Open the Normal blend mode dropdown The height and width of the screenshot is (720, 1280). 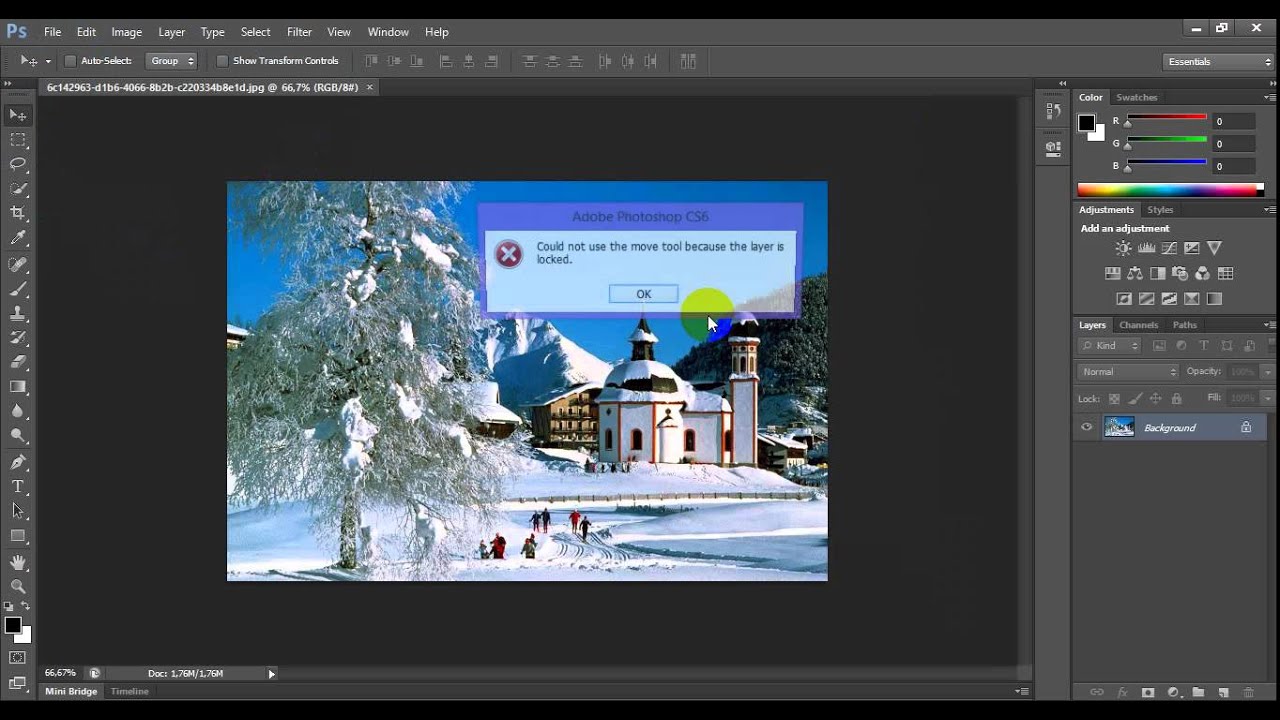(1129, 372)
